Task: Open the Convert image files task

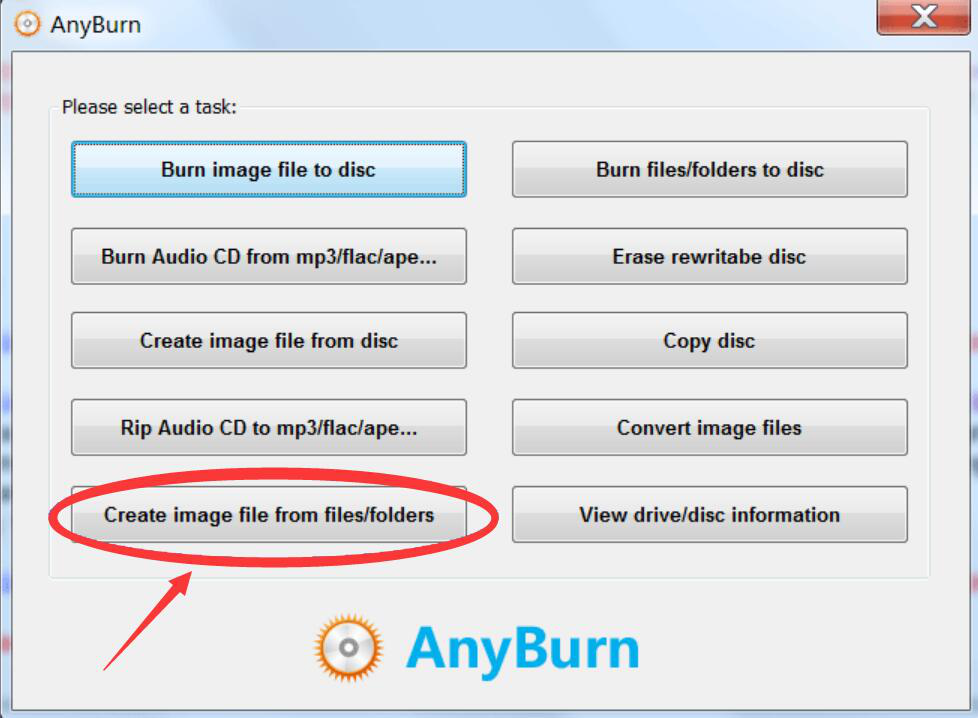Action: pyautogui.click(x=710, y=427)
